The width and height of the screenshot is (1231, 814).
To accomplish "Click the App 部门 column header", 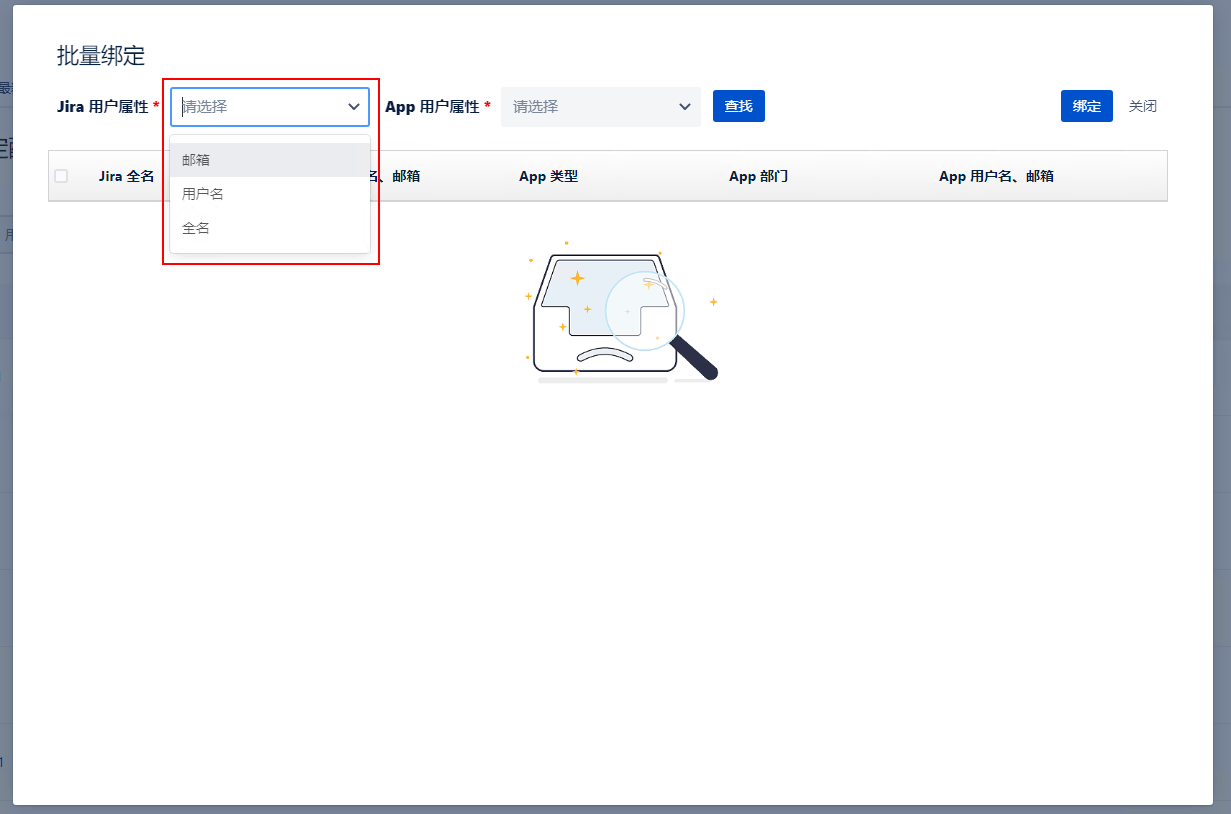I will coord(758,176).
